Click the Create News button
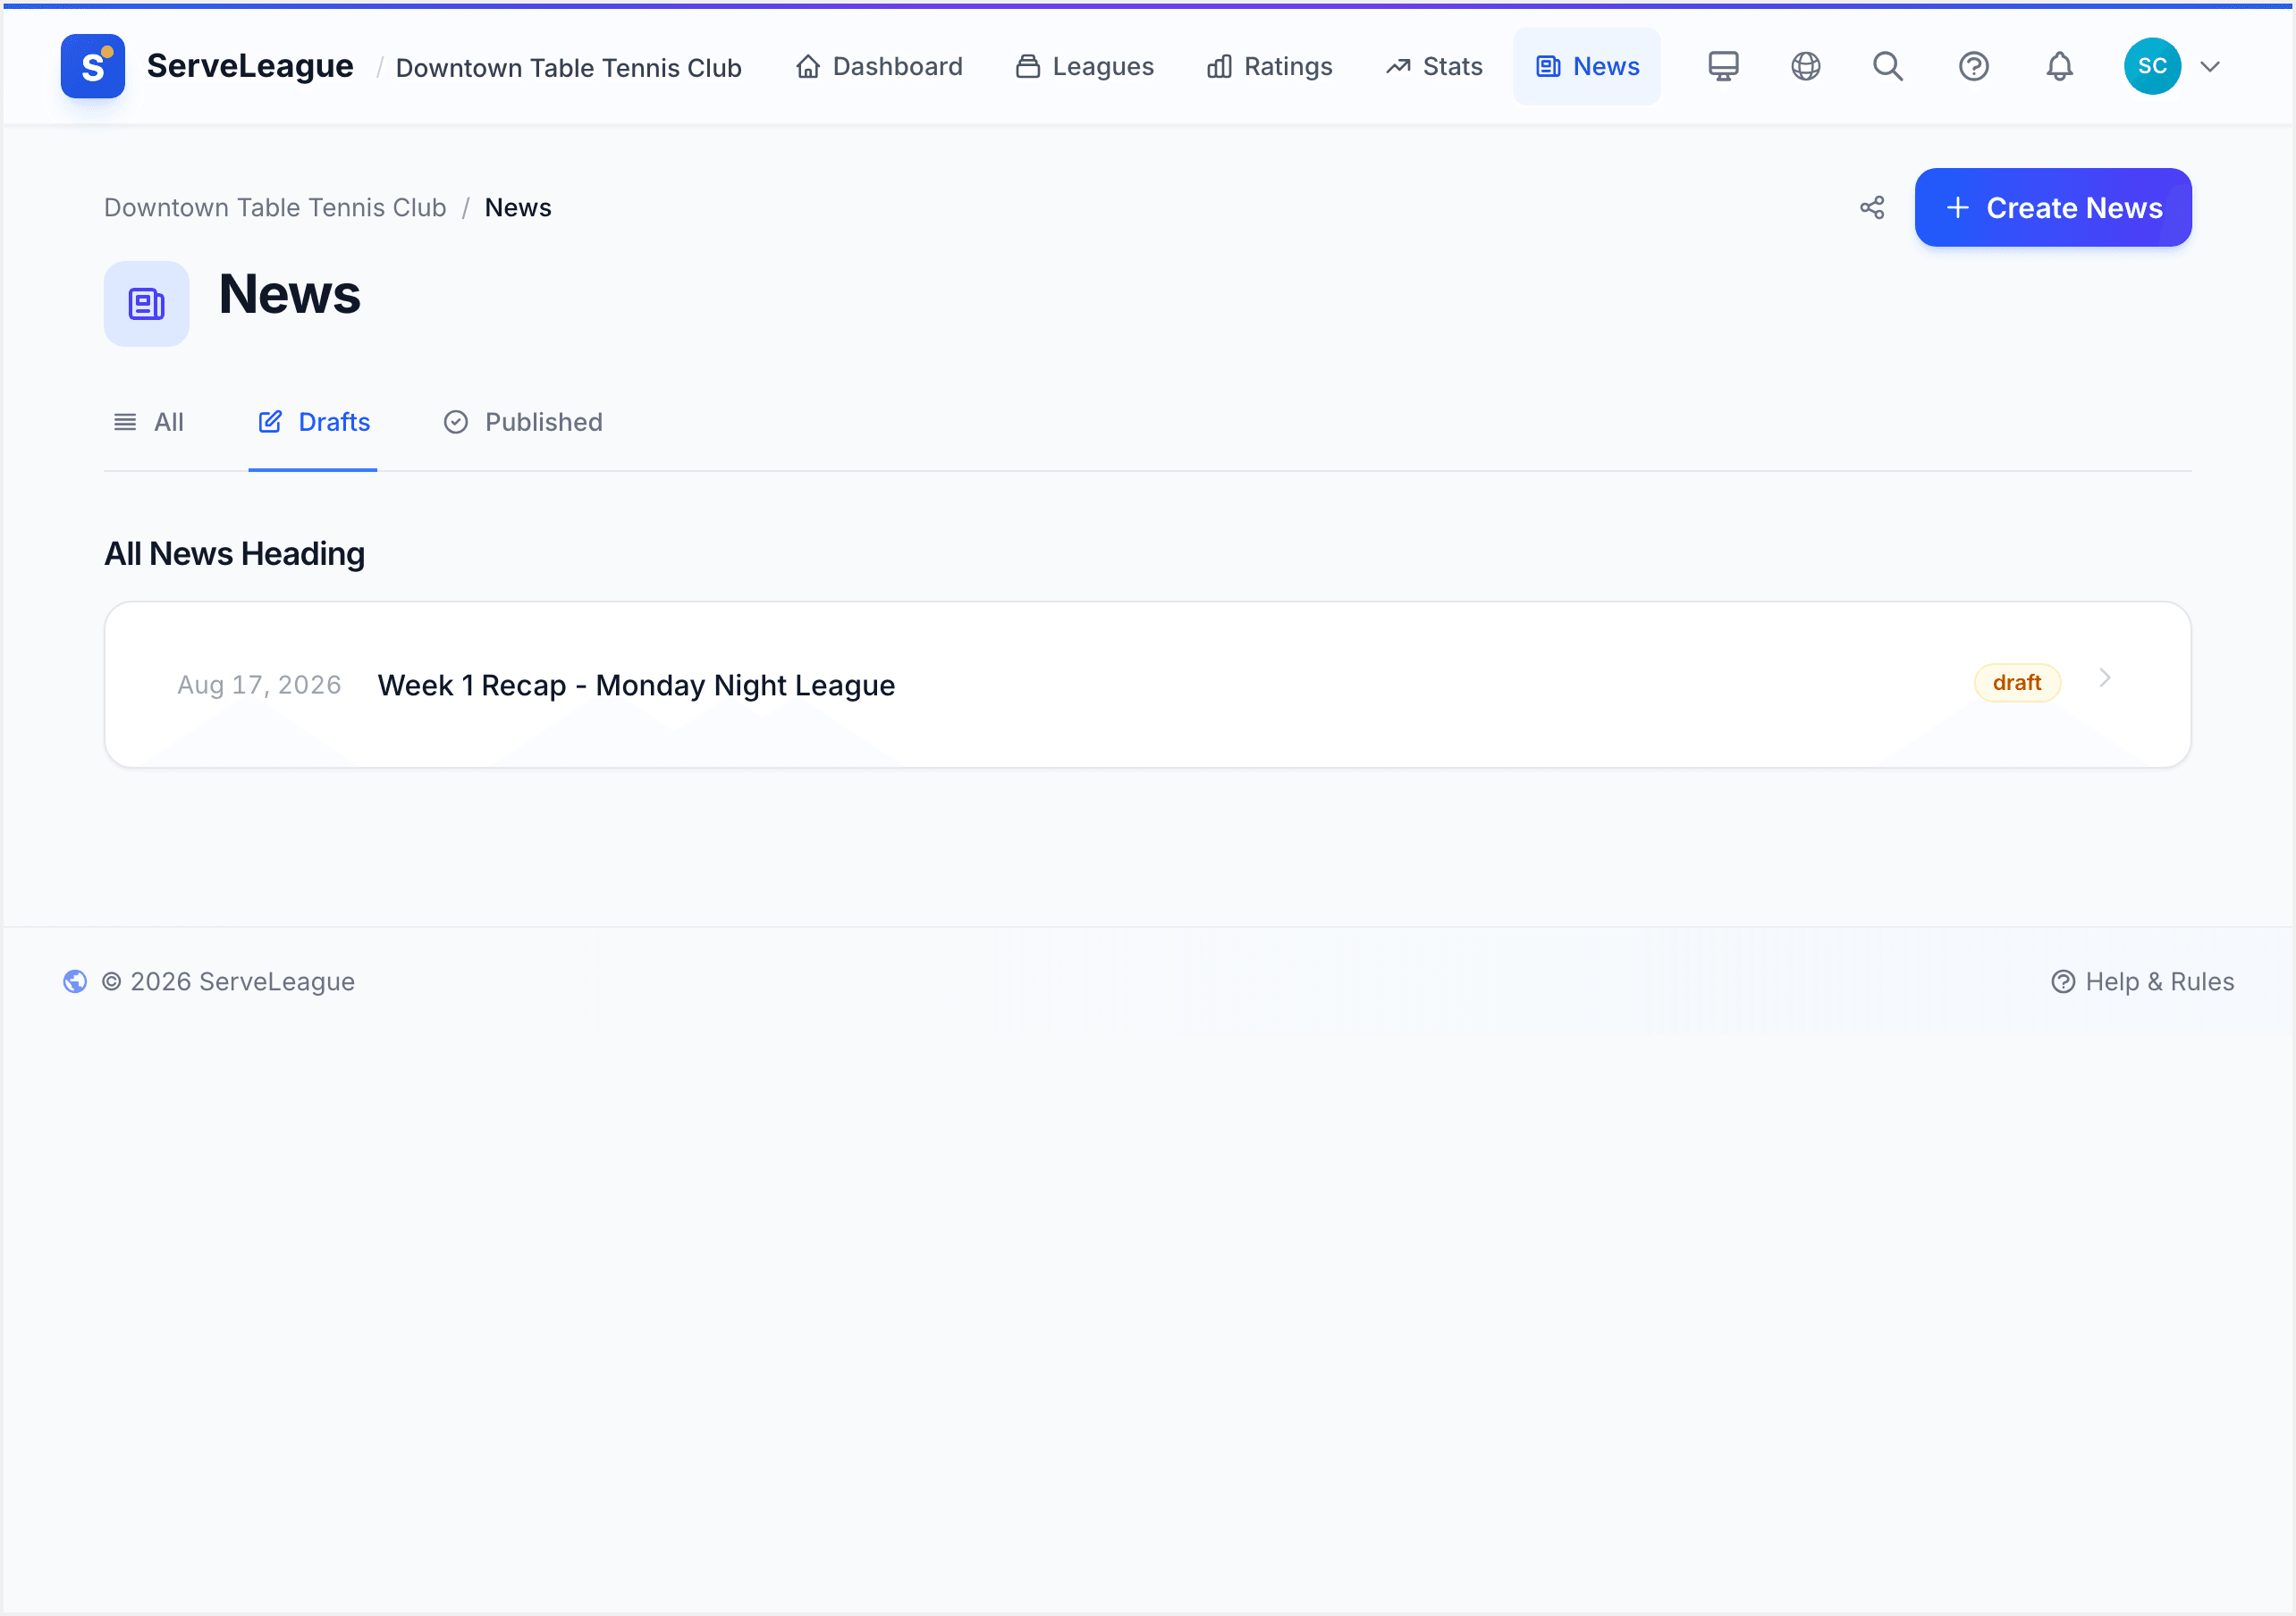 point(2053,207)
